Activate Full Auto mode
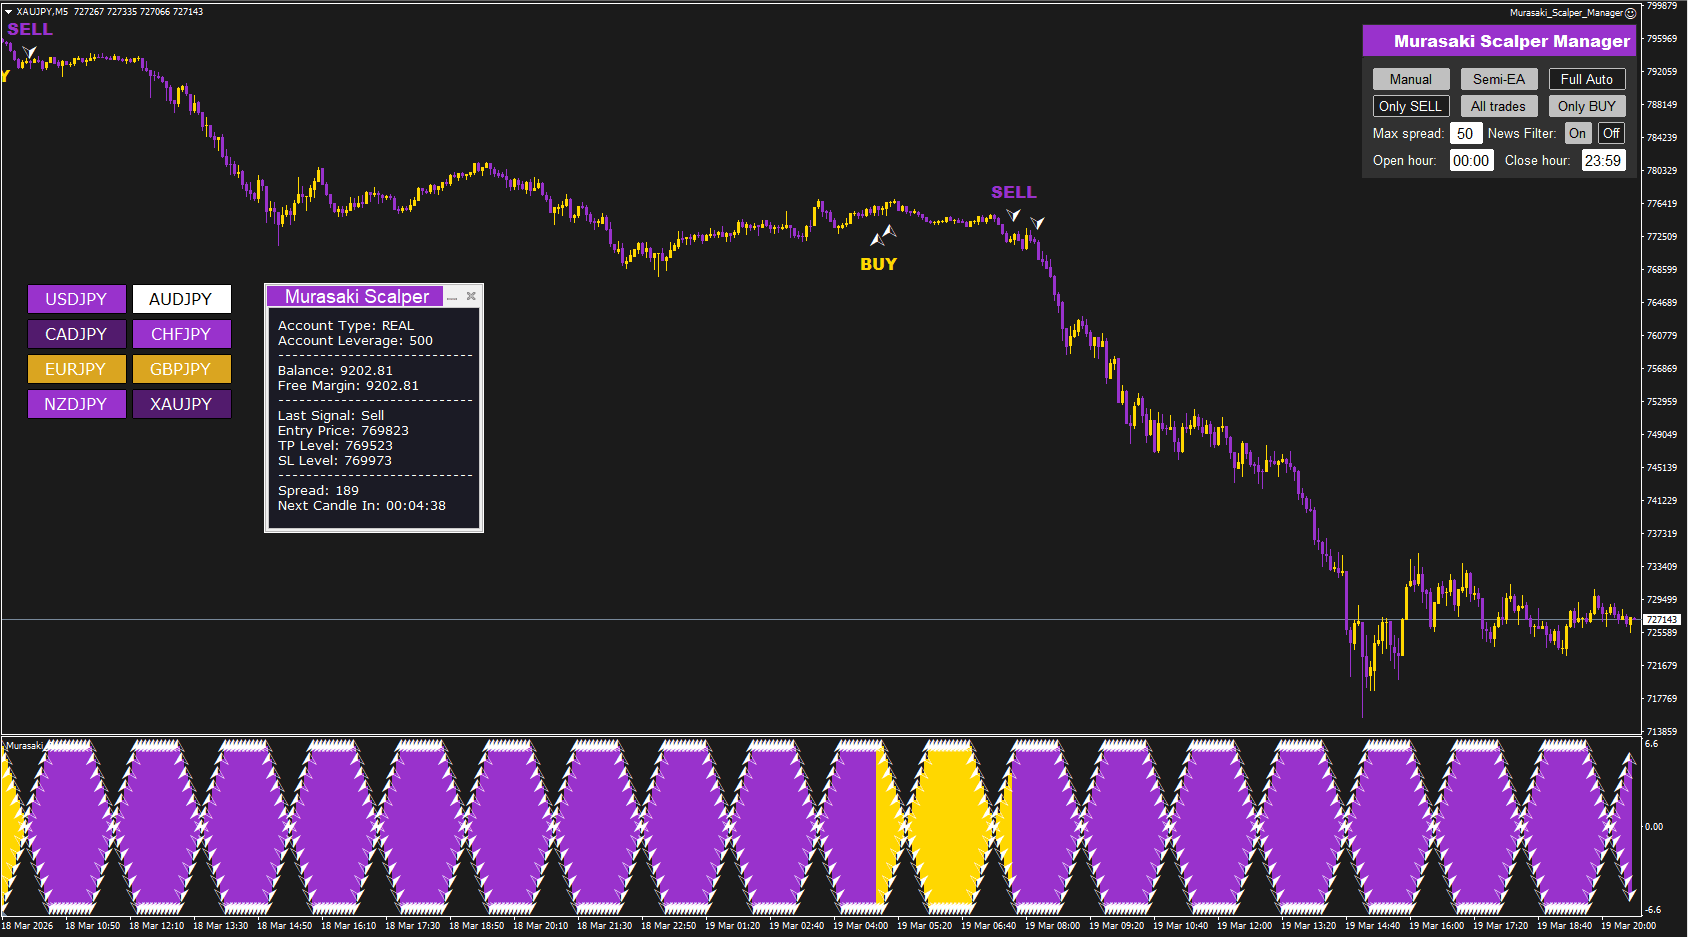 [1586, 79]
